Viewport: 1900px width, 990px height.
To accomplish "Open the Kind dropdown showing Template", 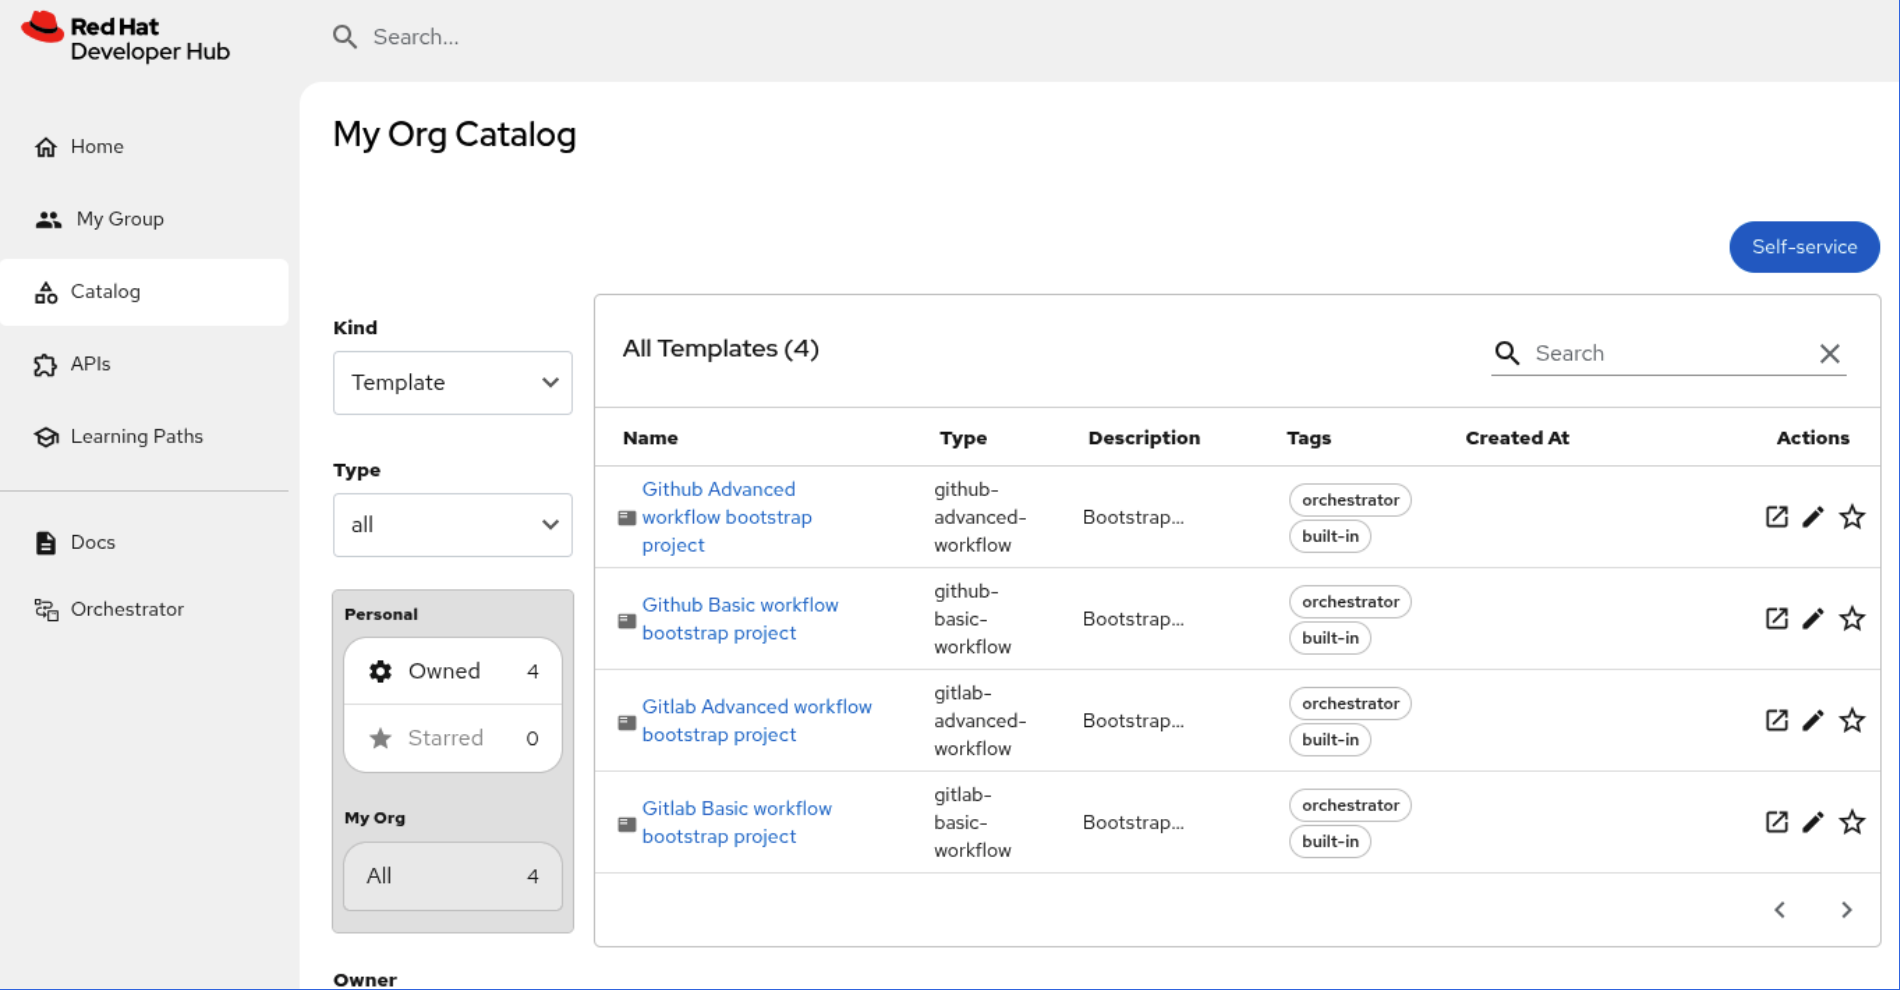I will click(x=452, y=382).
